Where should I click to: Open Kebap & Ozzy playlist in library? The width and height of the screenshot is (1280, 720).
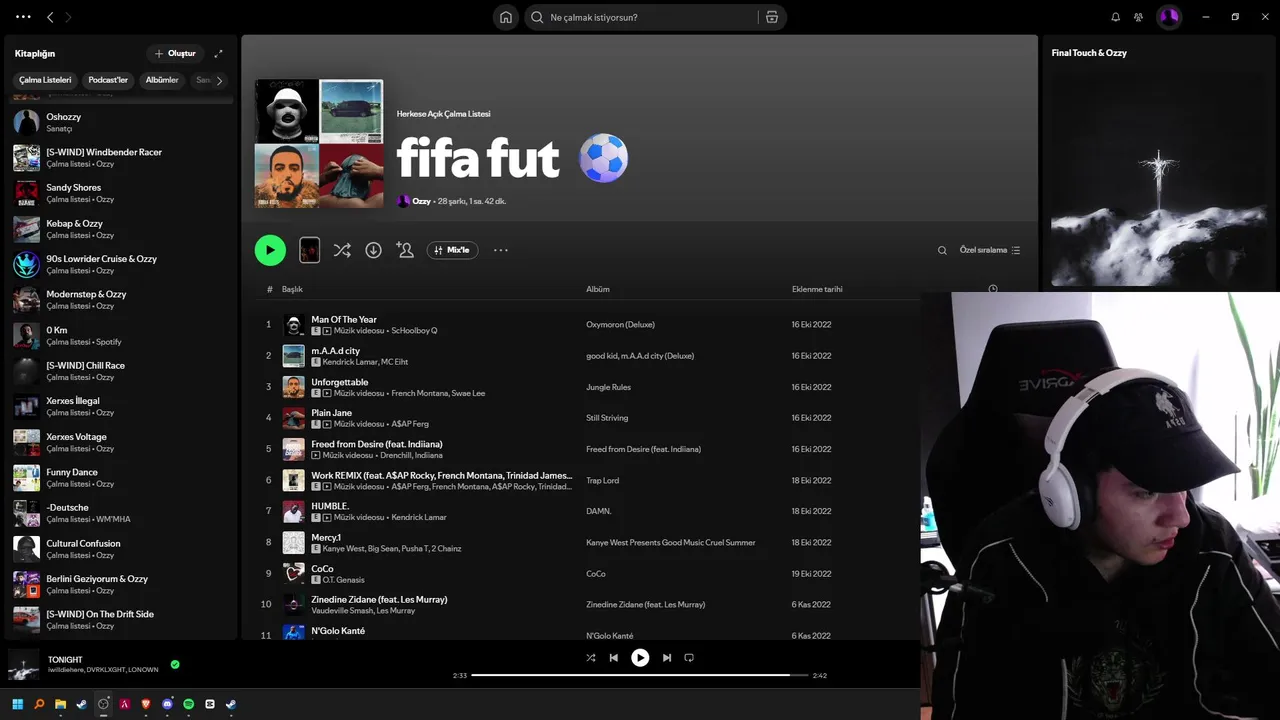tap(120, 229)
